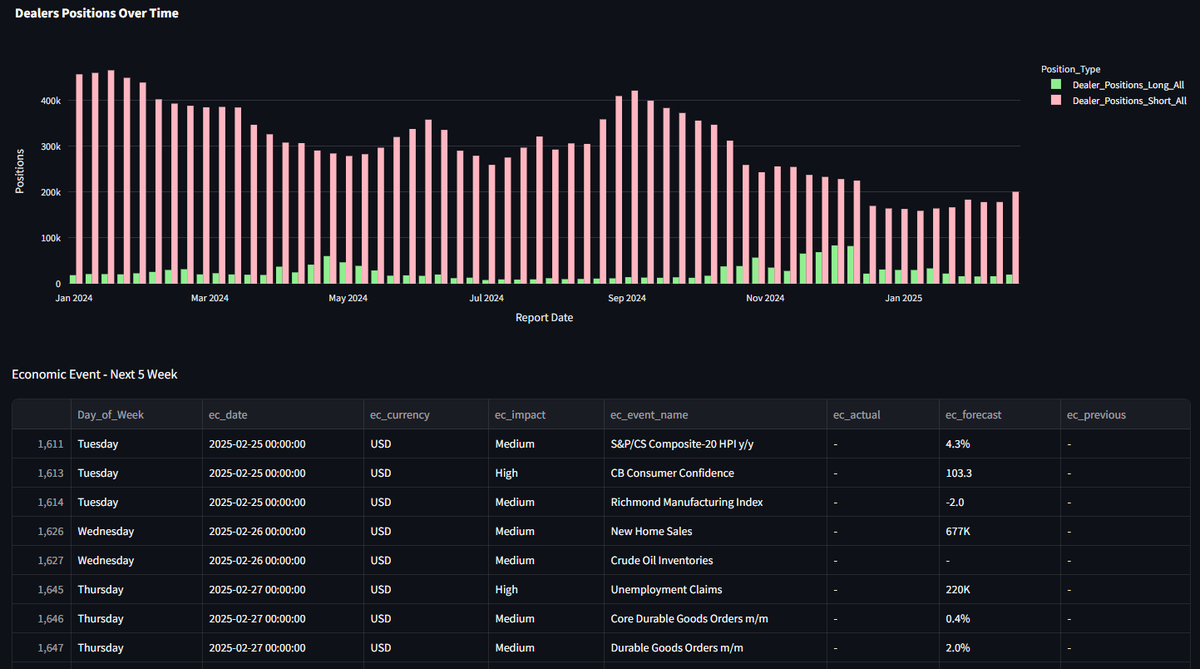The height and width of the screenshot is (669, 1200).
Task: Sort by the ec_forecast column header
Action: click(x=998, y=415)
